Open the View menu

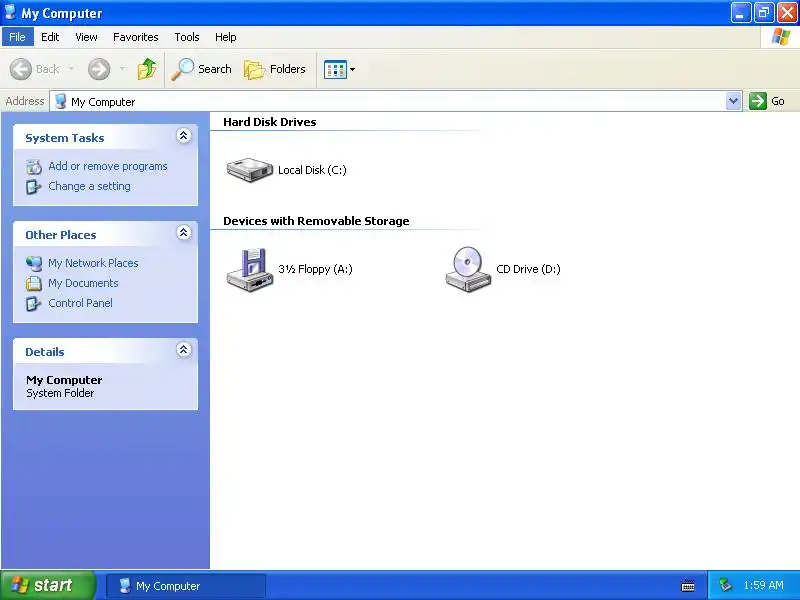tap(86, 37)
